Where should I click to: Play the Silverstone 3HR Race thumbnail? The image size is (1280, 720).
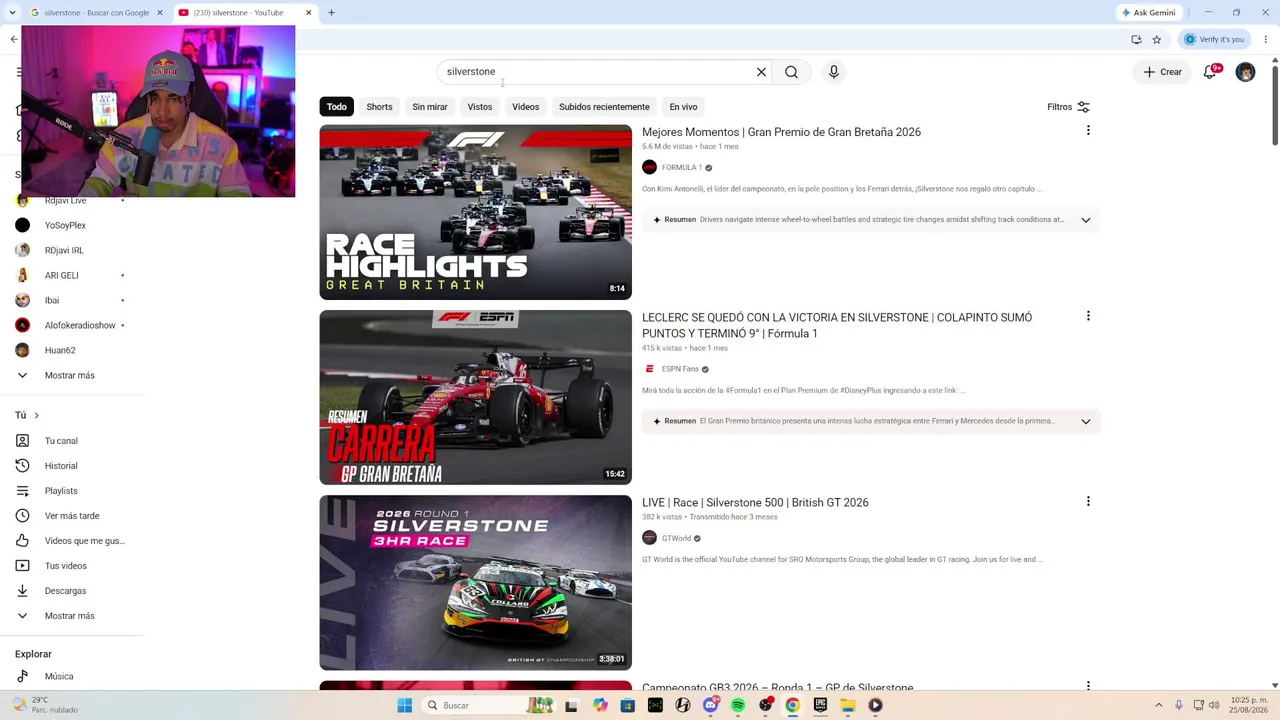tap(476, 583)
